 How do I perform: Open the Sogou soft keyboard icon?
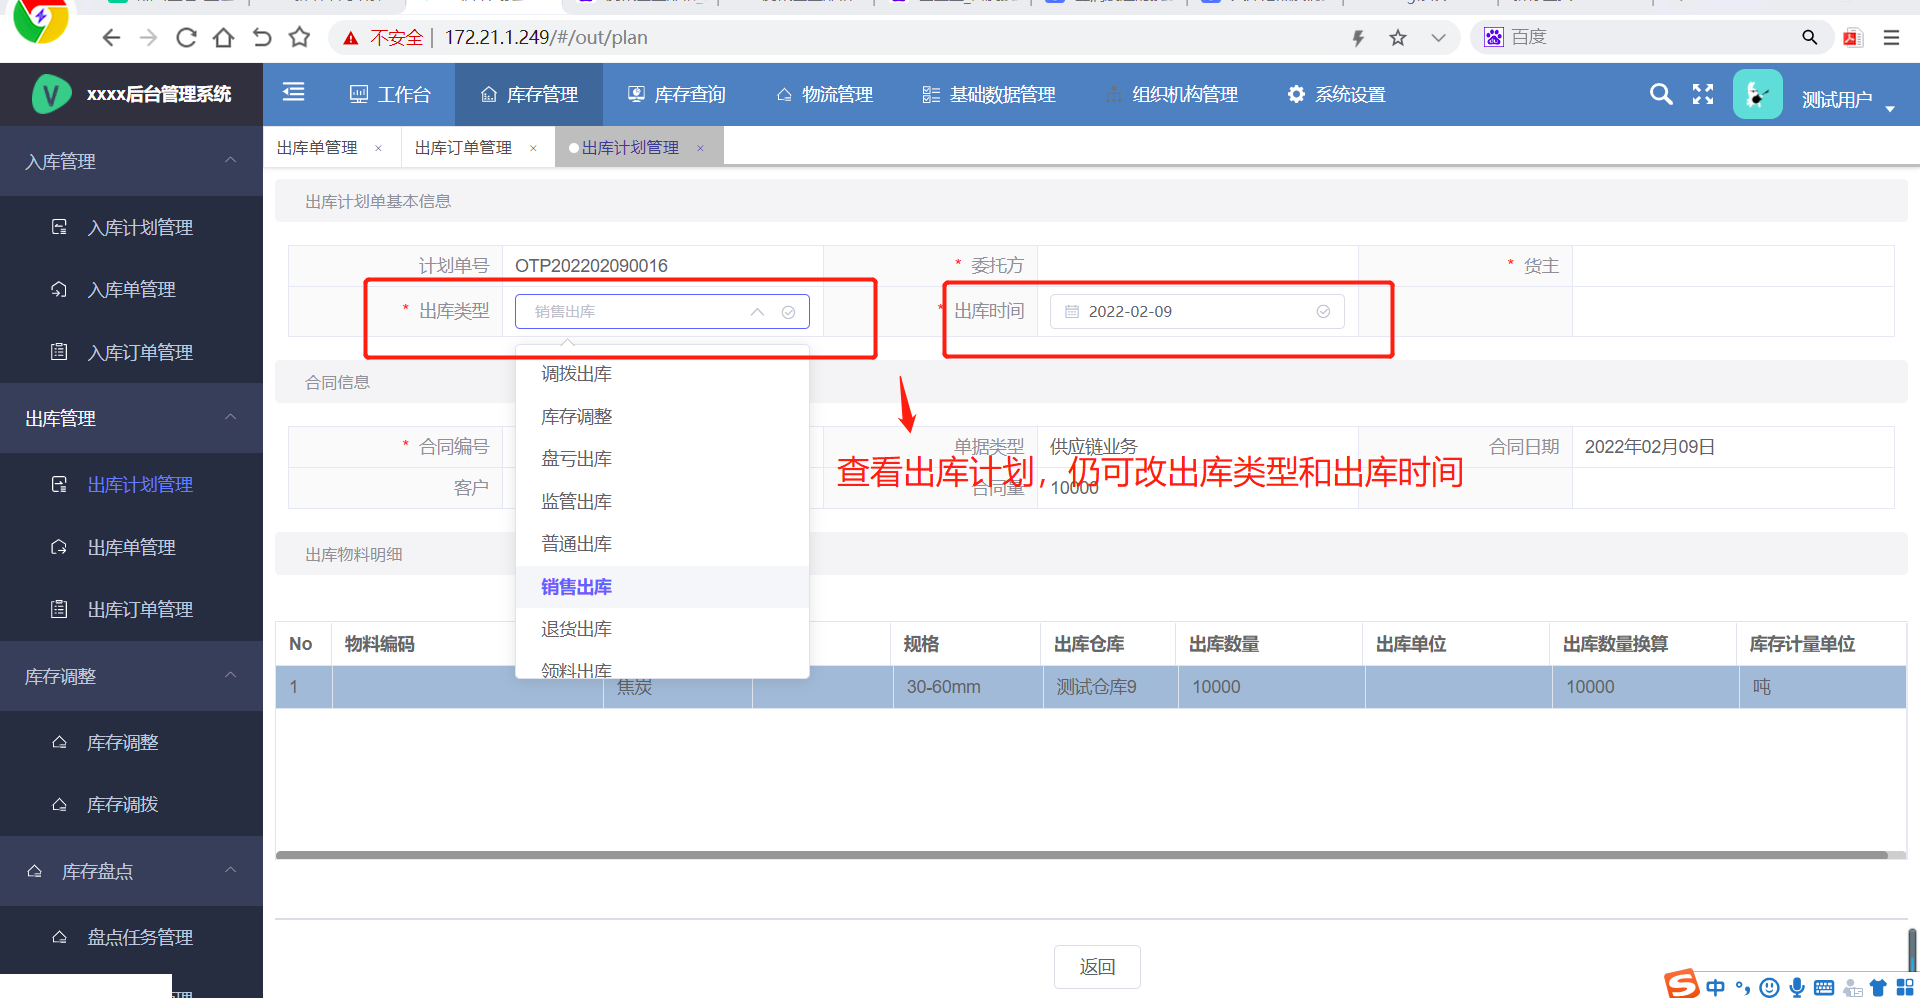(x=1824, y=988)
